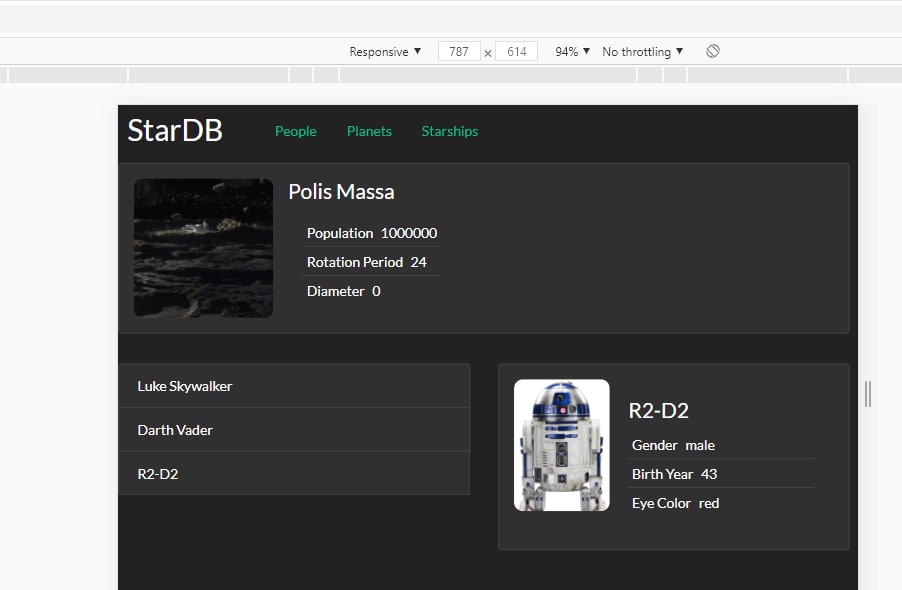Click the Population 1000000 row
The height and width of the screenshot is (590, 902).
pyautogui.click(x=371, y=233)
